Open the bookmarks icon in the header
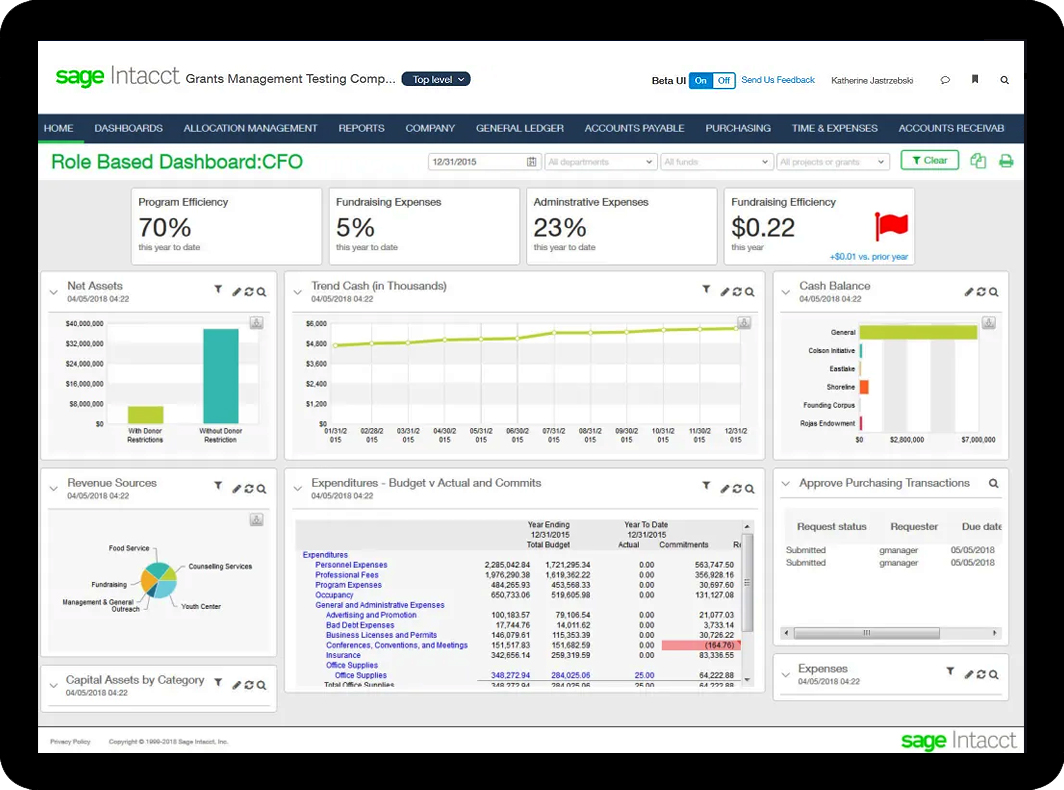Viewport: 1064px width, 790px height. click(x=974, y=79)
